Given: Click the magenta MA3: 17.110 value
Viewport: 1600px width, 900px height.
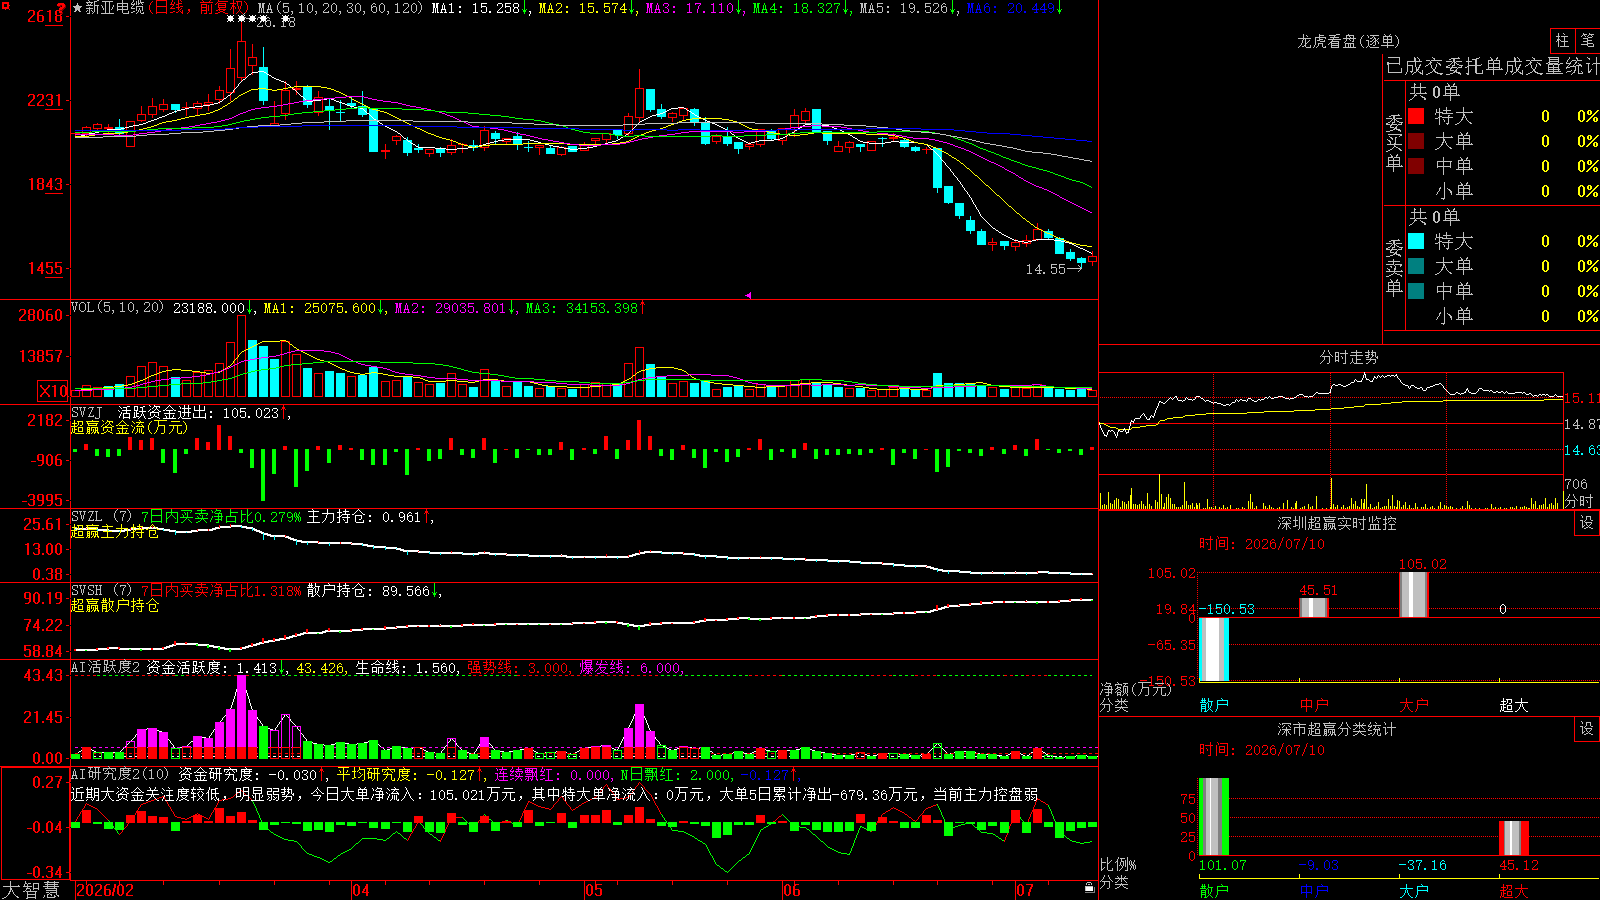Looking at the screenshot, I should [694, 8].
